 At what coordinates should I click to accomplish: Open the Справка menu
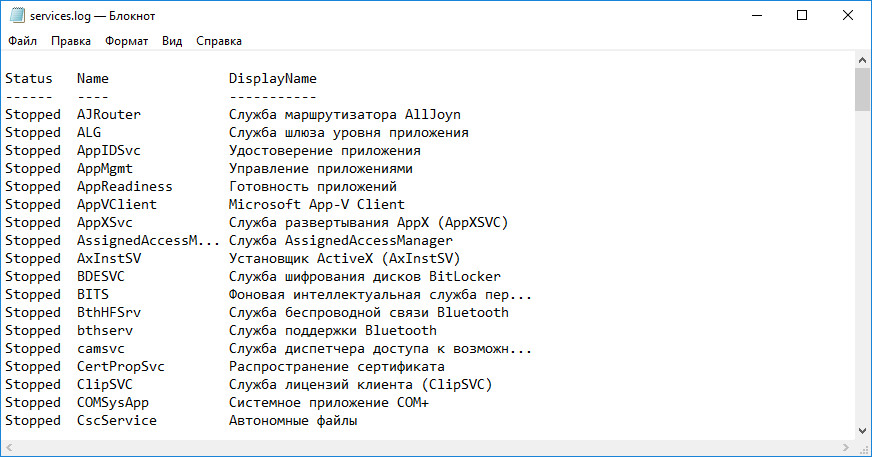coord(219,41)
